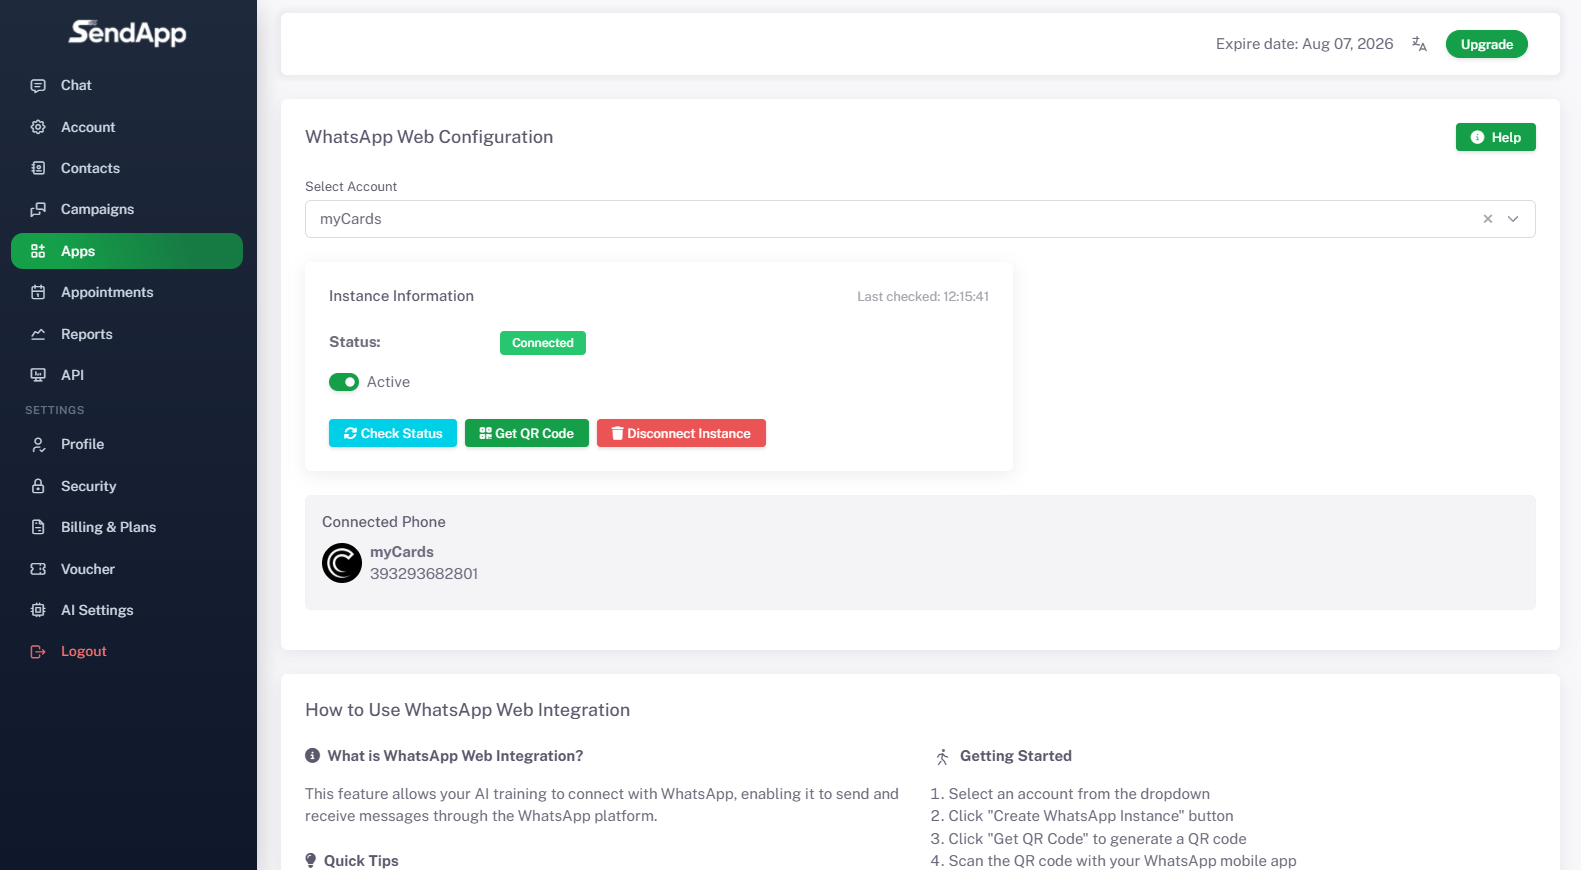Click the SendApp logo
1581x870 pixels.
[127, 33]
